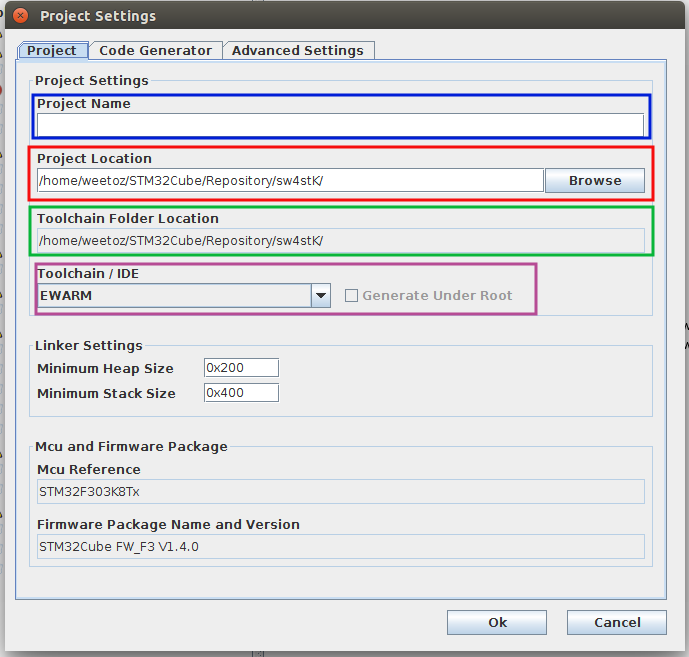Click the Firmware Package Name and Version field
Viewport: 689px width, 657px height.
pyautogui.click(x=340, y=546)
